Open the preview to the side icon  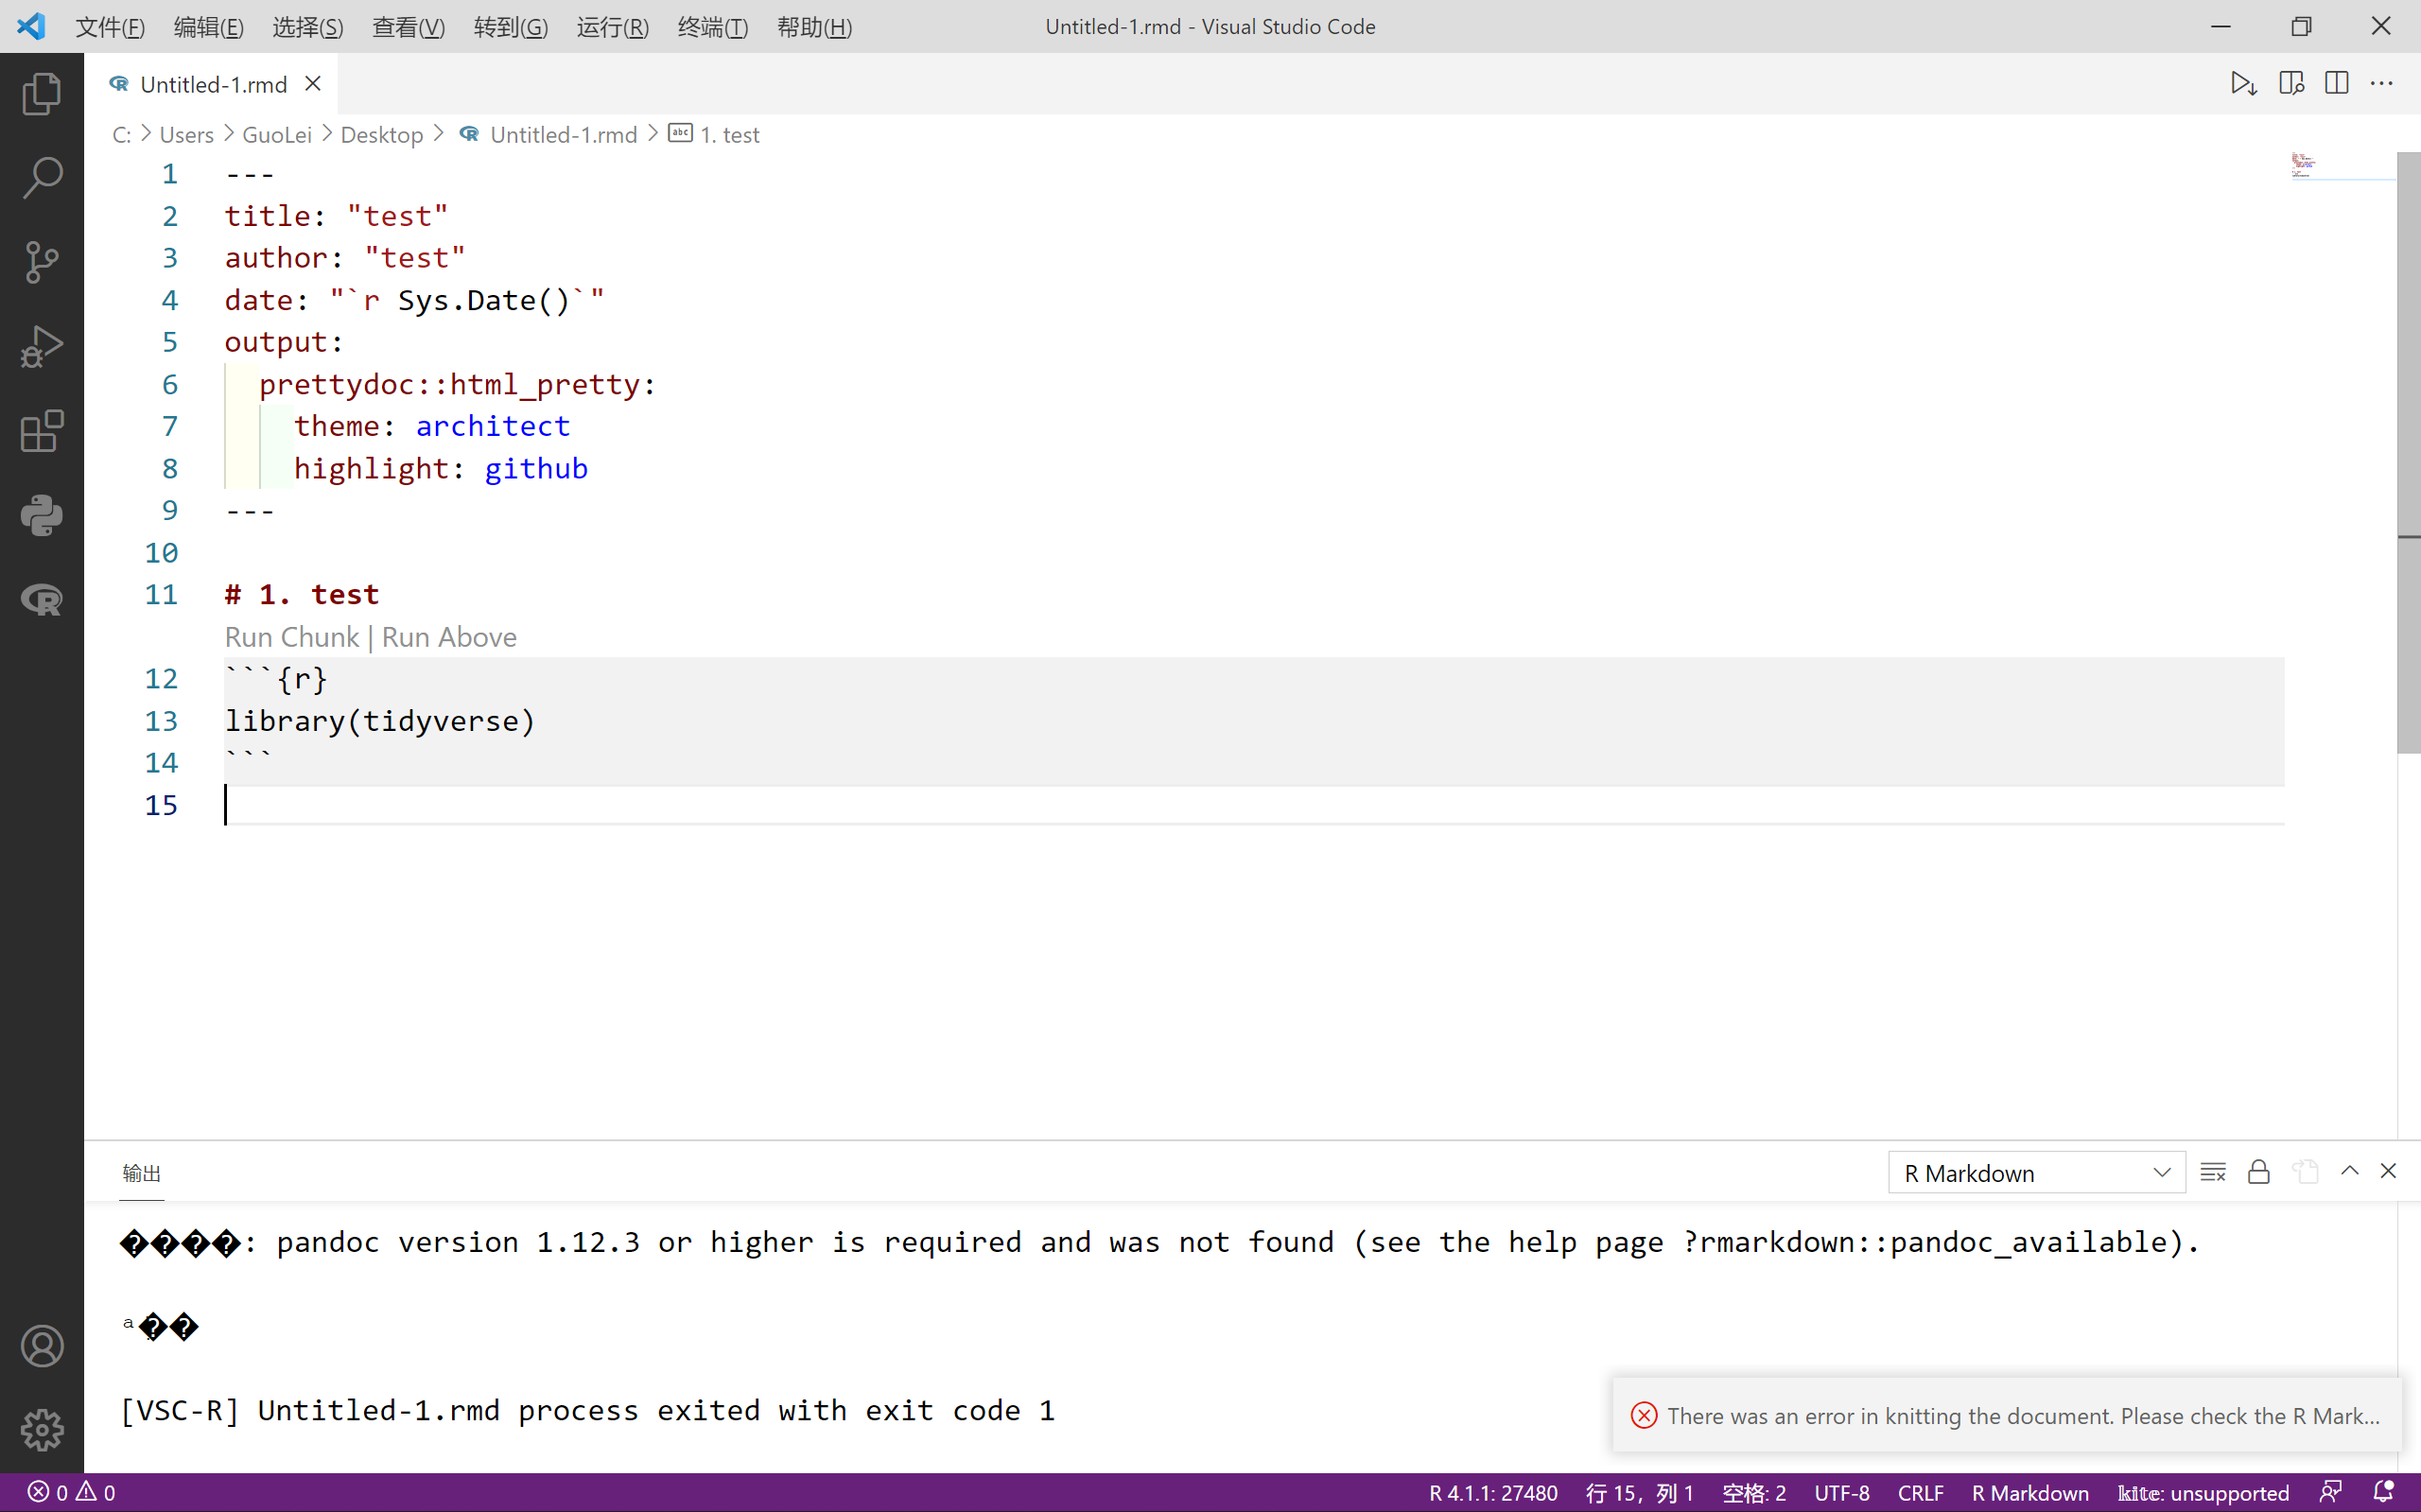[2291, 83]
